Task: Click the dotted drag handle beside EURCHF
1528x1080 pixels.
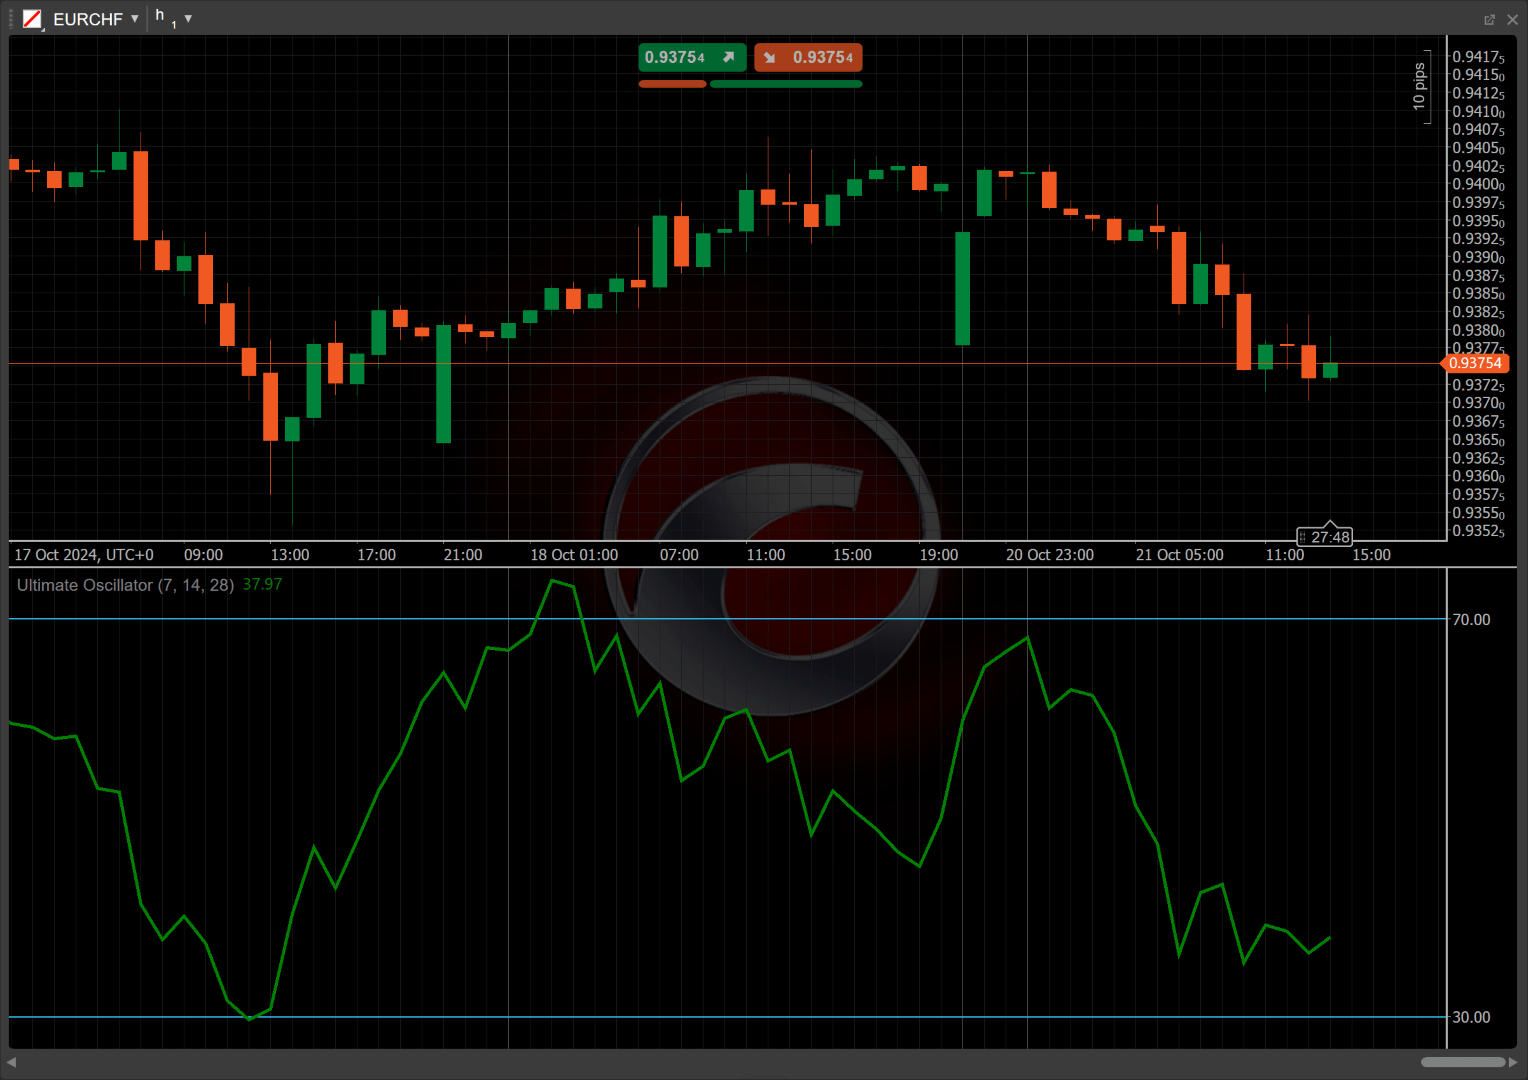Action: coord(12,18)
